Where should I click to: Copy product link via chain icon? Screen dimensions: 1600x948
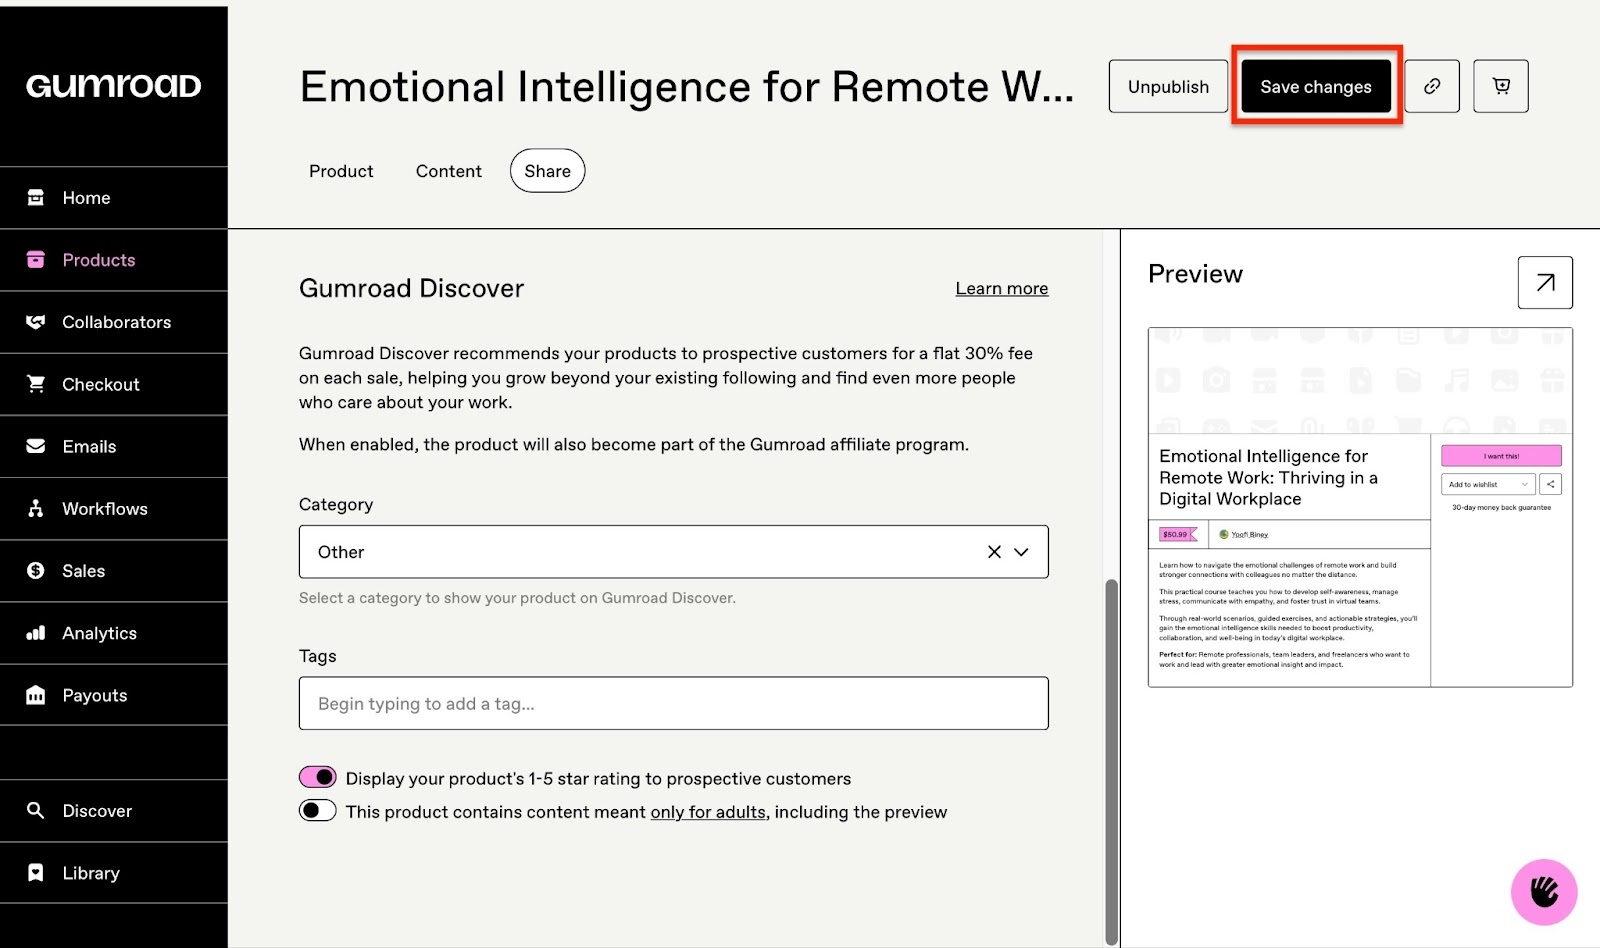1432,86
